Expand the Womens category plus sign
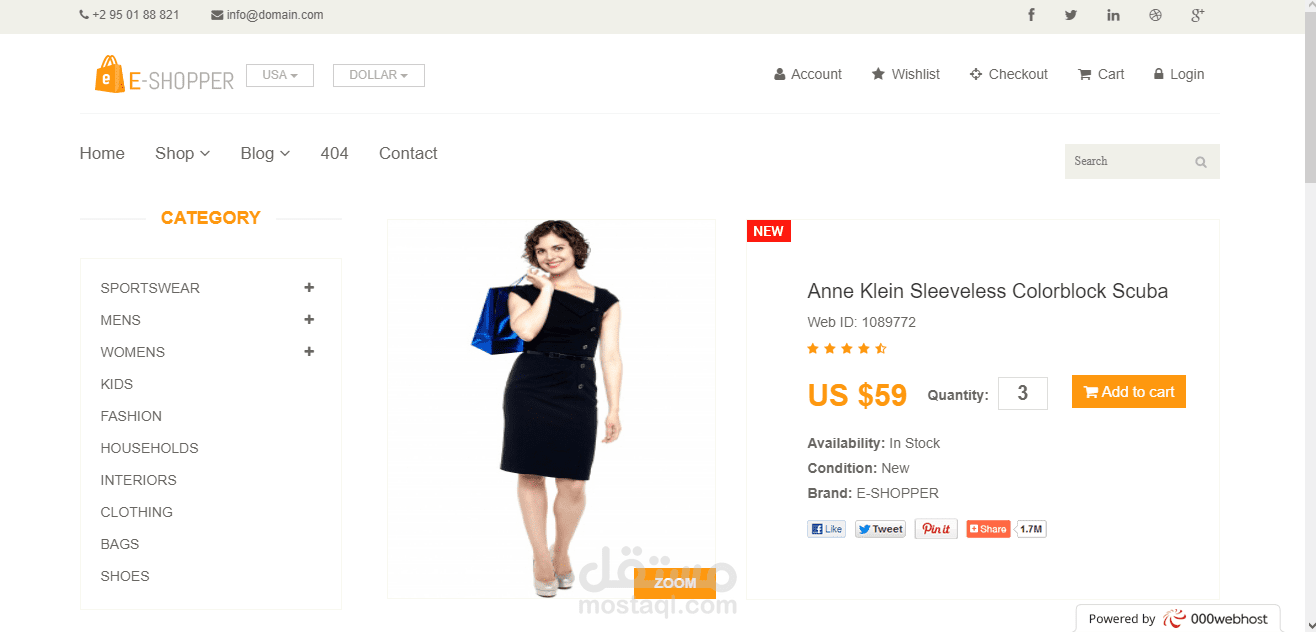Viewport: 1316px width, 632px height. [309, 352]
